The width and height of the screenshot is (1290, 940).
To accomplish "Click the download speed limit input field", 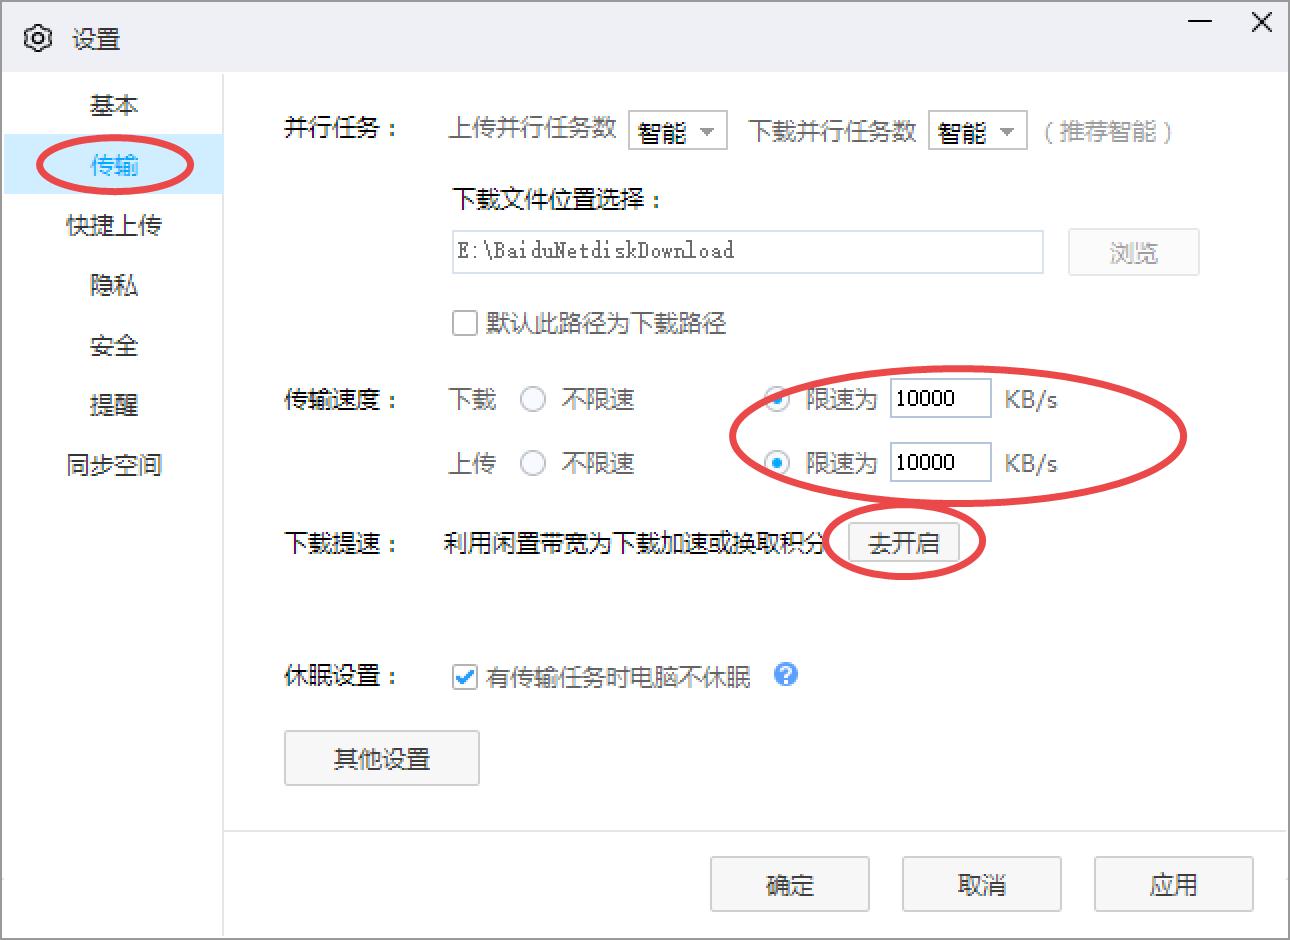I will [x=939, y=398].
